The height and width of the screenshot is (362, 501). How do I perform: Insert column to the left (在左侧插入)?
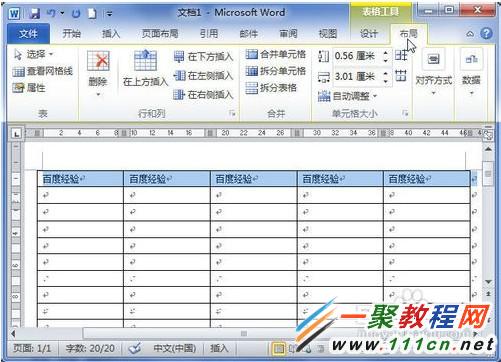point(203,76)
